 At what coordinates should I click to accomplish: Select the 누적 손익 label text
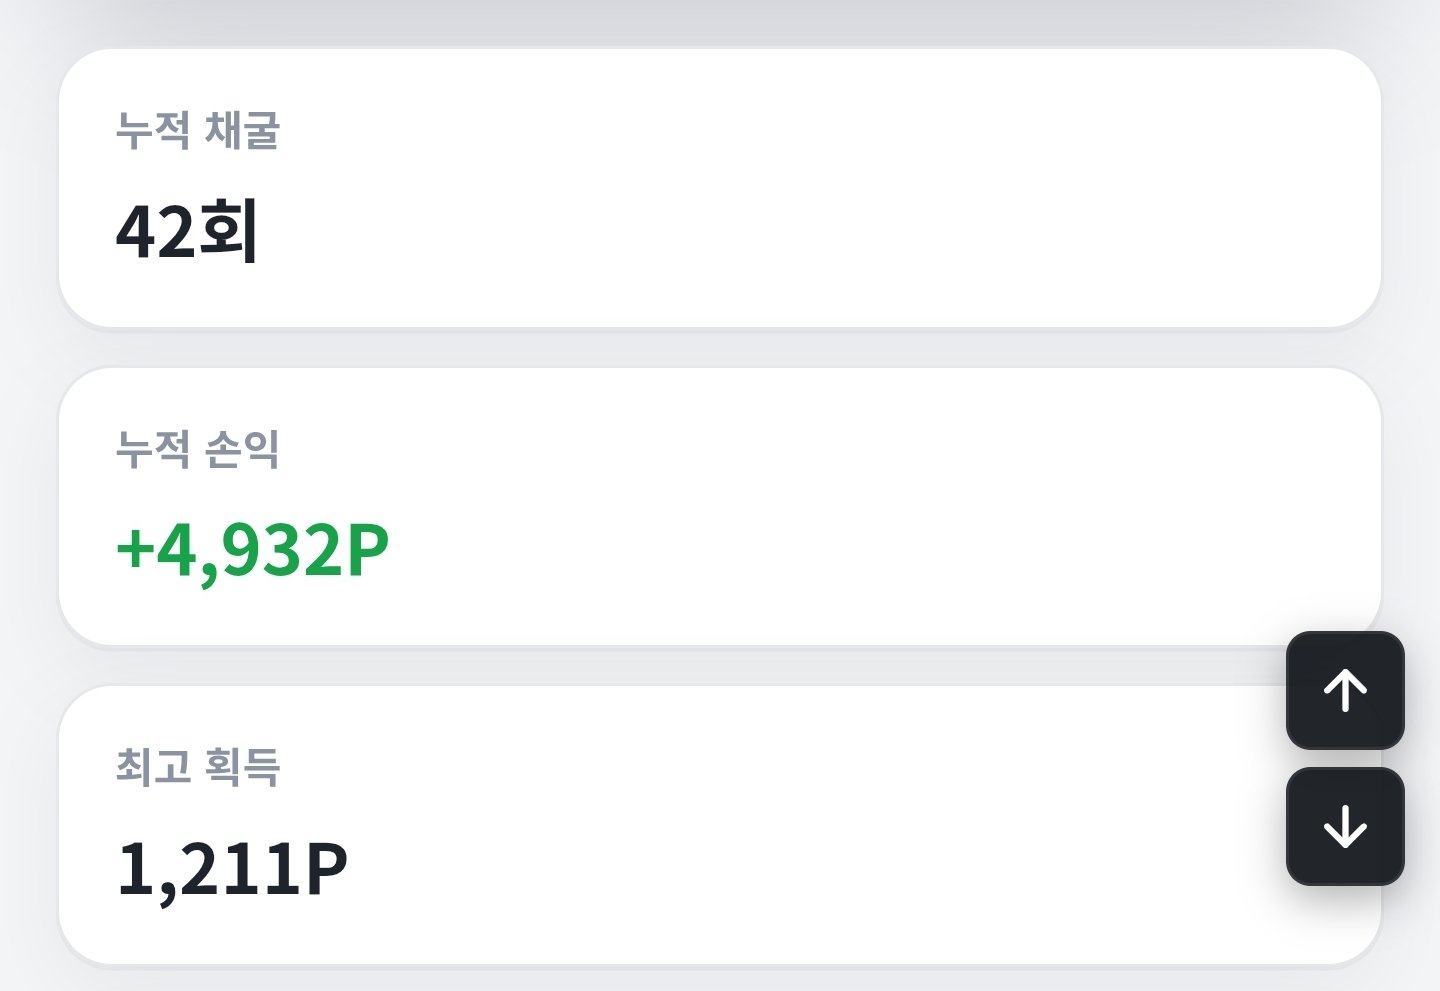pyautogui.click(x=198, y=449)
